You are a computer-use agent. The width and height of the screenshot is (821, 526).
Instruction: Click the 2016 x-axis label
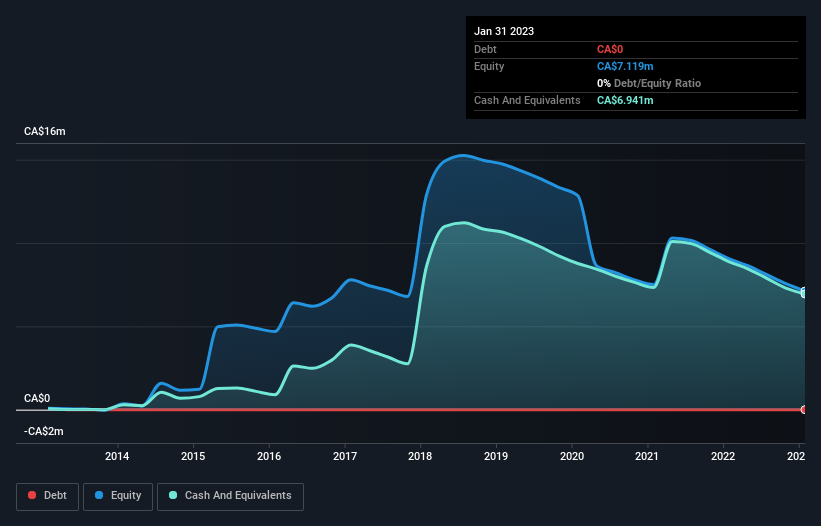click(269, 456)
